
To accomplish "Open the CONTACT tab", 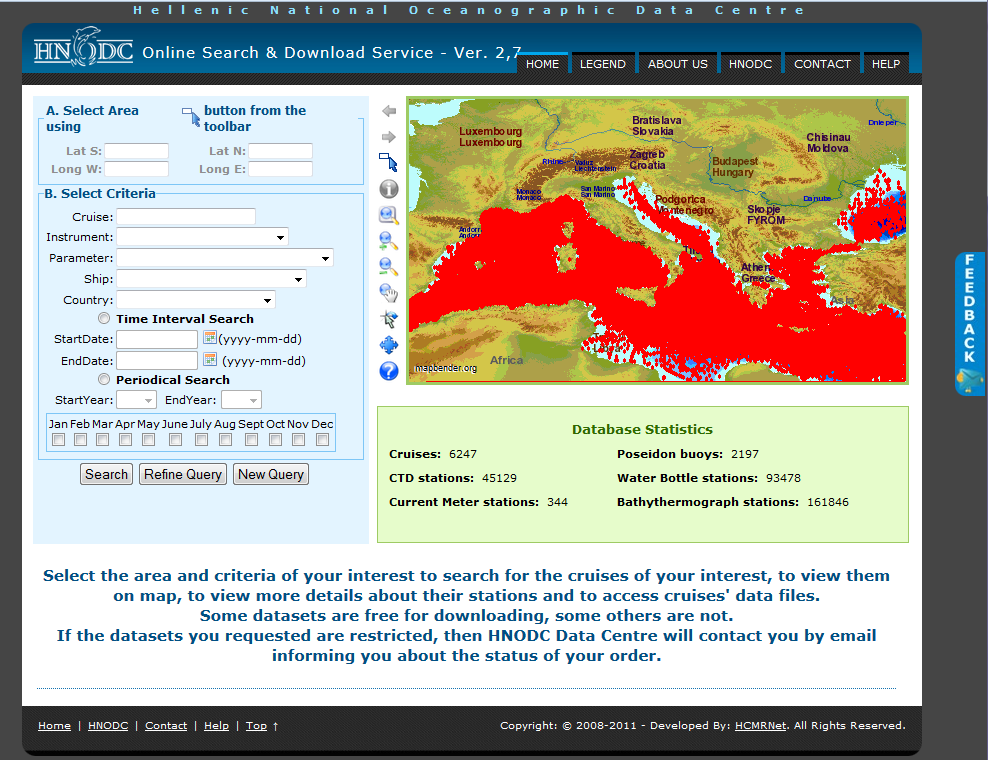I will [822, 64].
